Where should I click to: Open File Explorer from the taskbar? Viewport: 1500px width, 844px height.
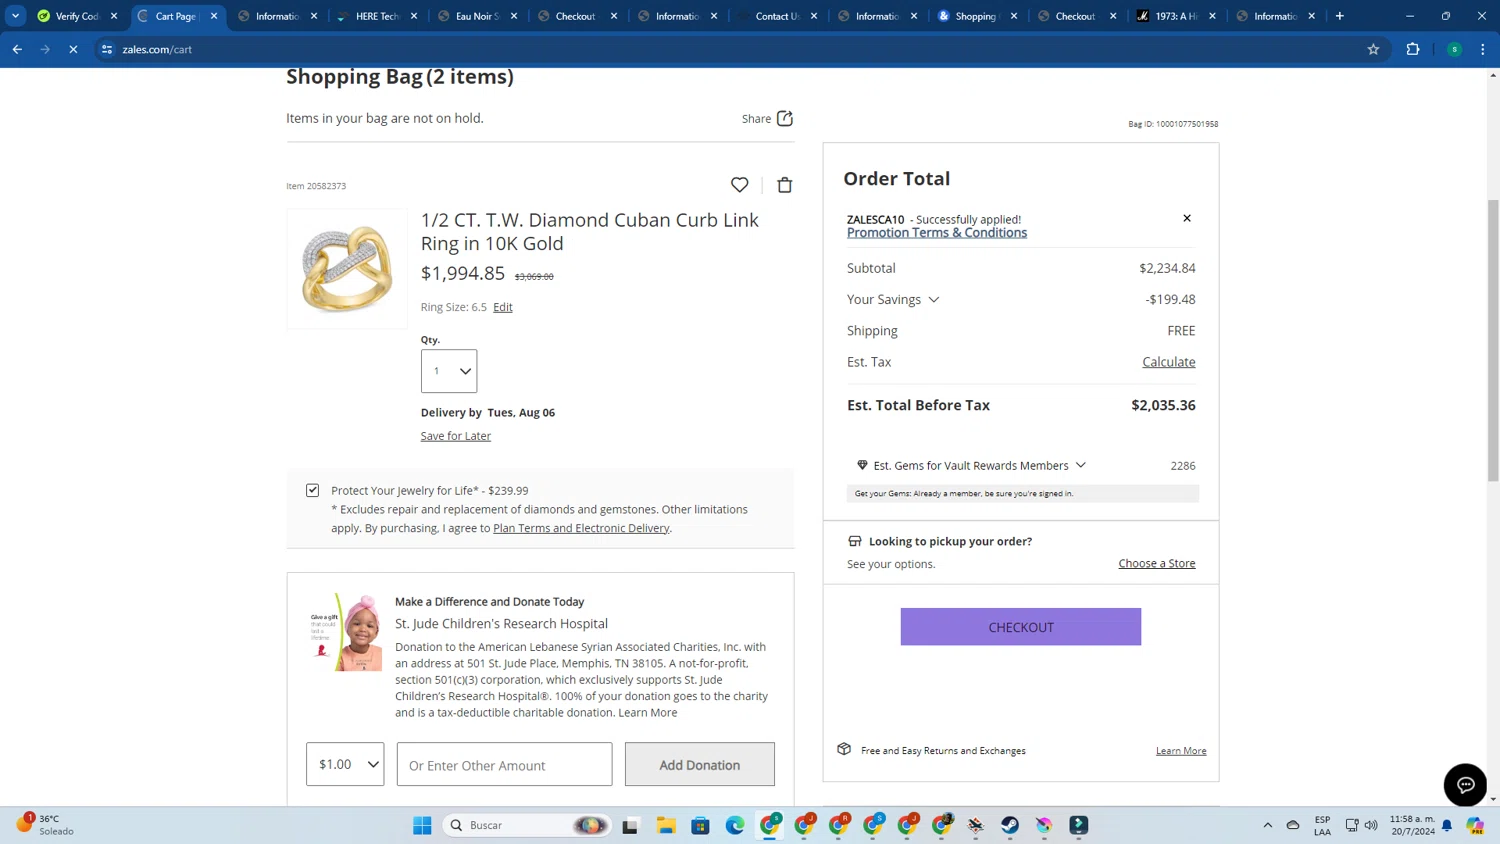[666, 825]
